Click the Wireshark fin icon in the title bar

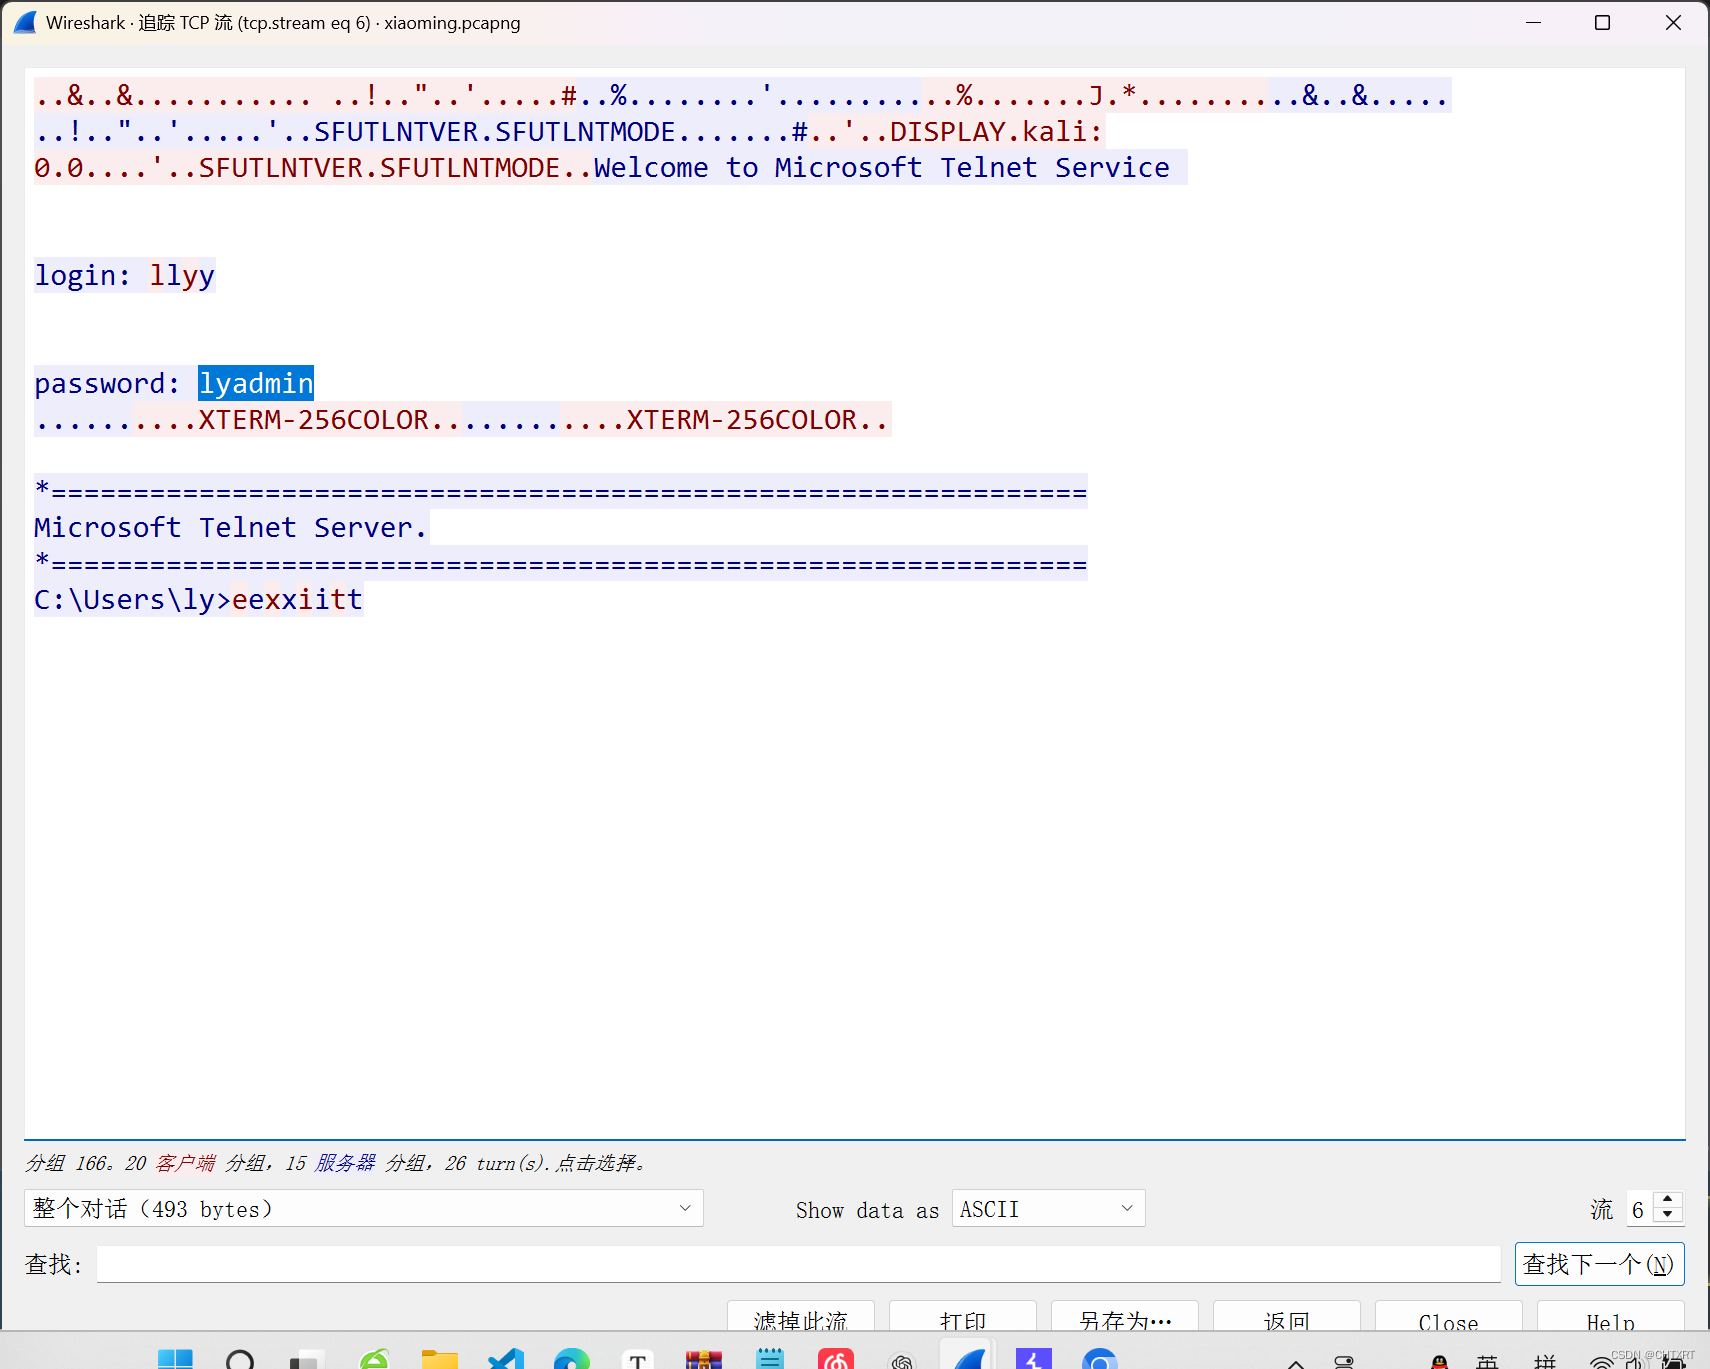pos(25,22)
